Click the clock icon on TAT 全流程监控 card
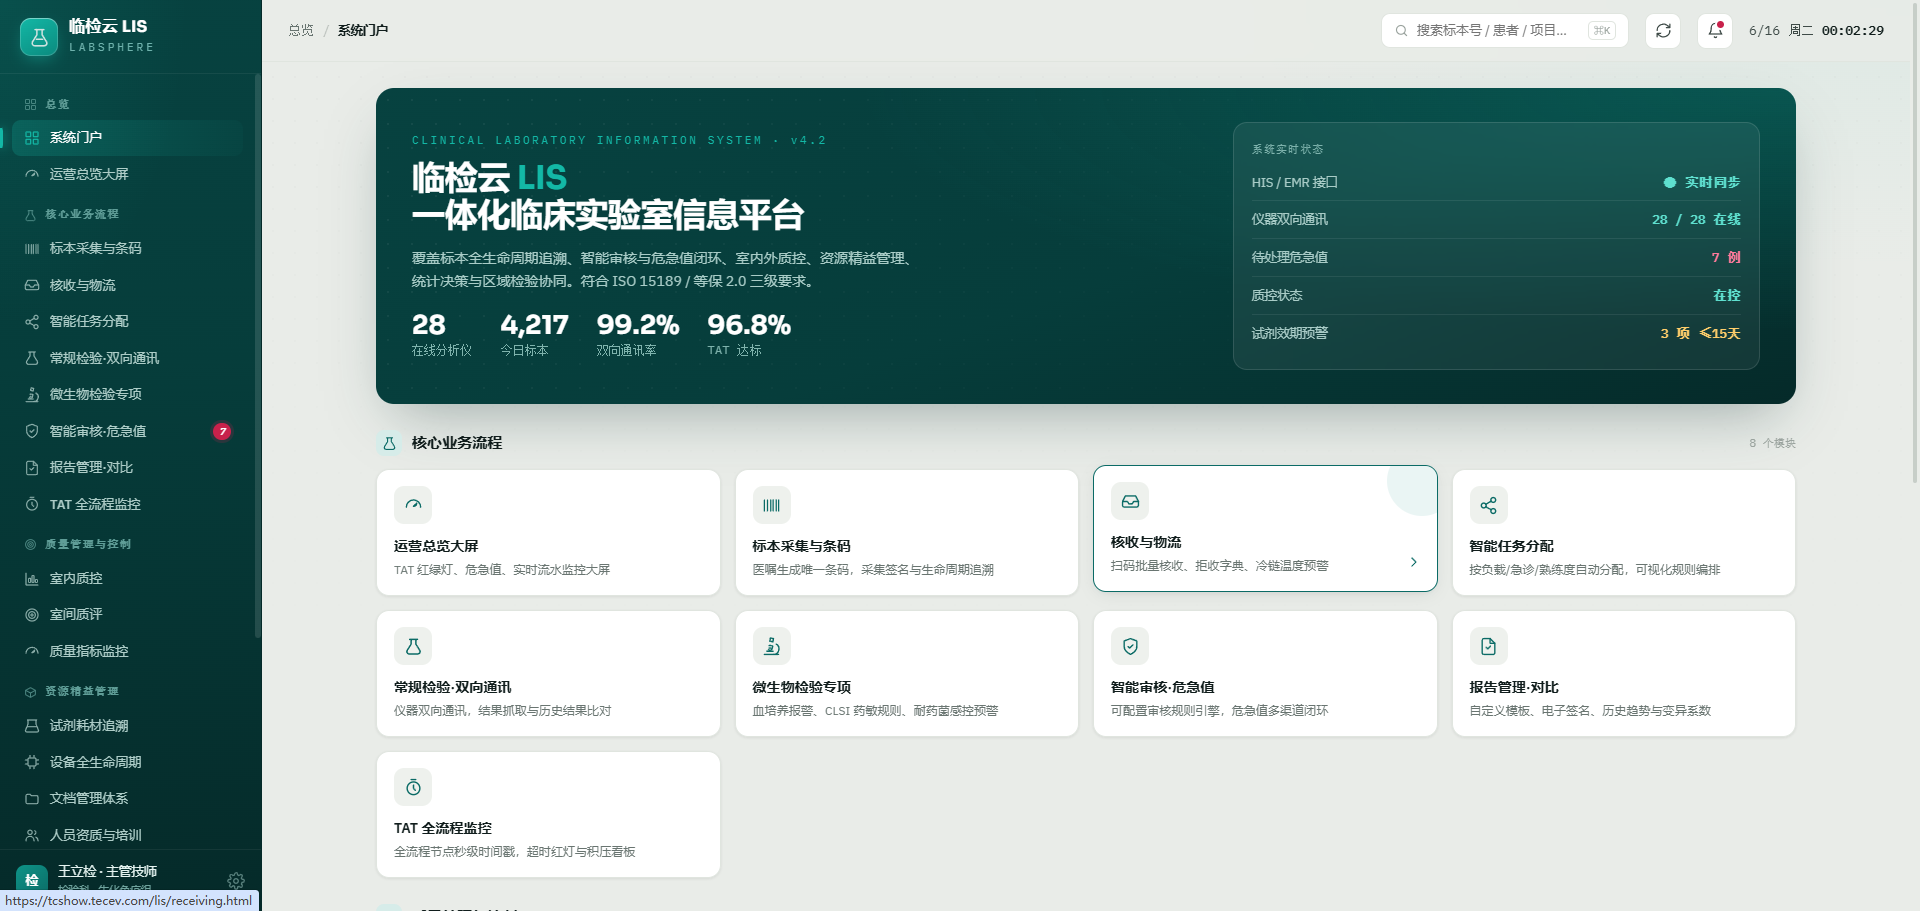 coord(413,787)
